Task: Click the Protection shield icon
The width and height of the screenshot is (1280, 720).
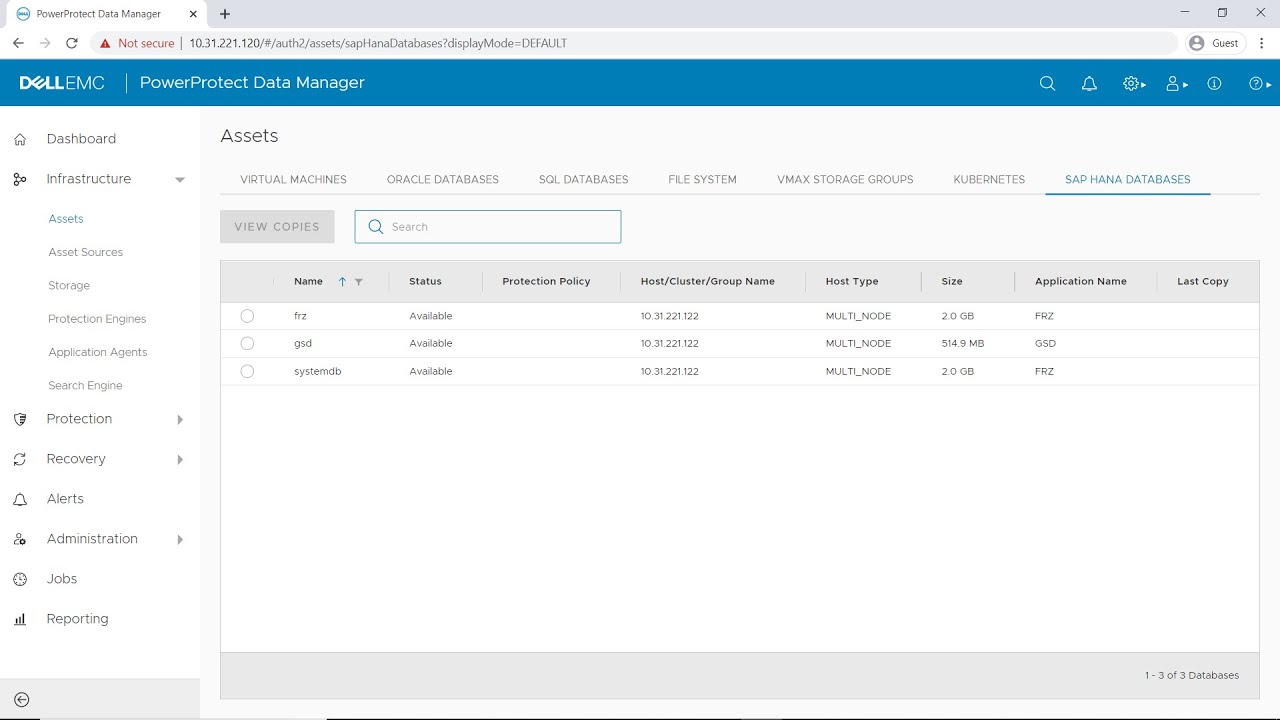Action: pyautogui.click(x=20, y=419)
